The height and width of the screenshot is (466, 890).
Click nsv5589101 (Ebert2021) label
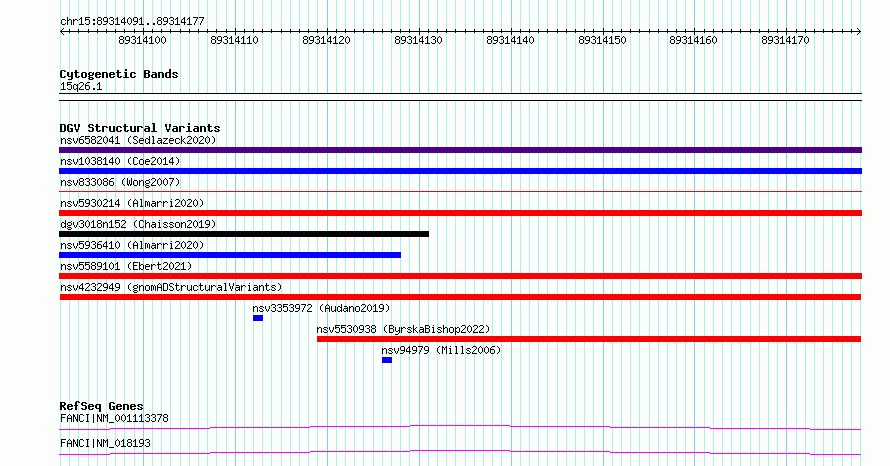(126, 266)
